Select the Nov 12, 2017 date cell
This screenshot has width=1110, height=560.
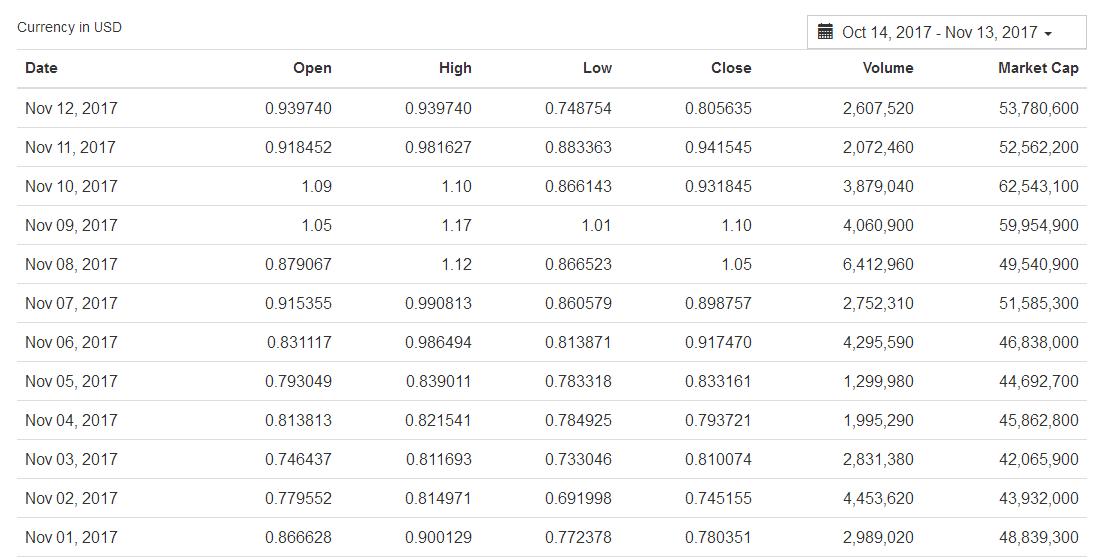71,108
